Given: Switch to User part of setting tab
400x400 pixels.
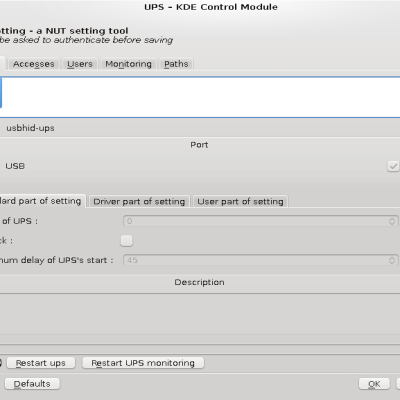Looking at the screenshot, I should point(240,201).
